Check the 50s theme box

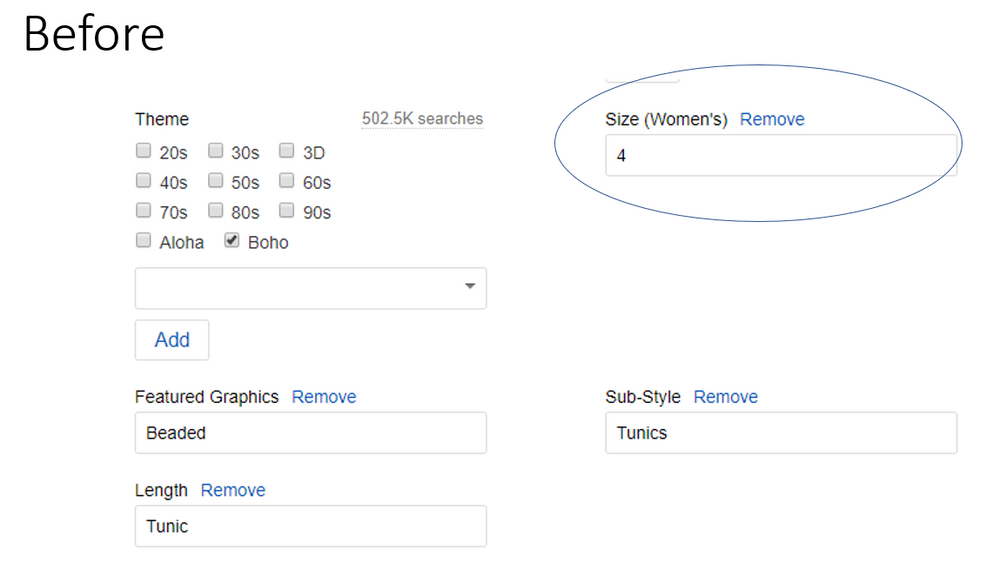pyautogui.click(x=215, y=182)
